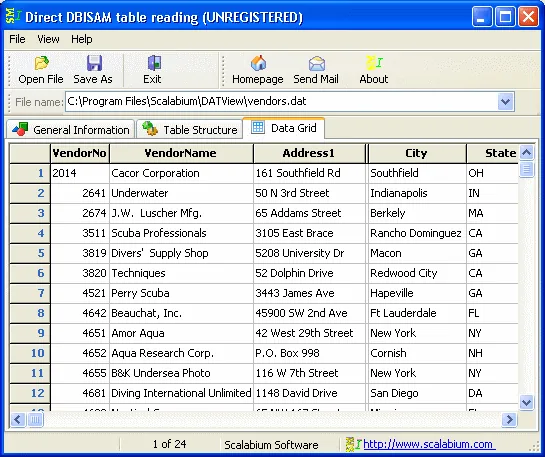
Task: Click the file name path field
Action: 282,101
